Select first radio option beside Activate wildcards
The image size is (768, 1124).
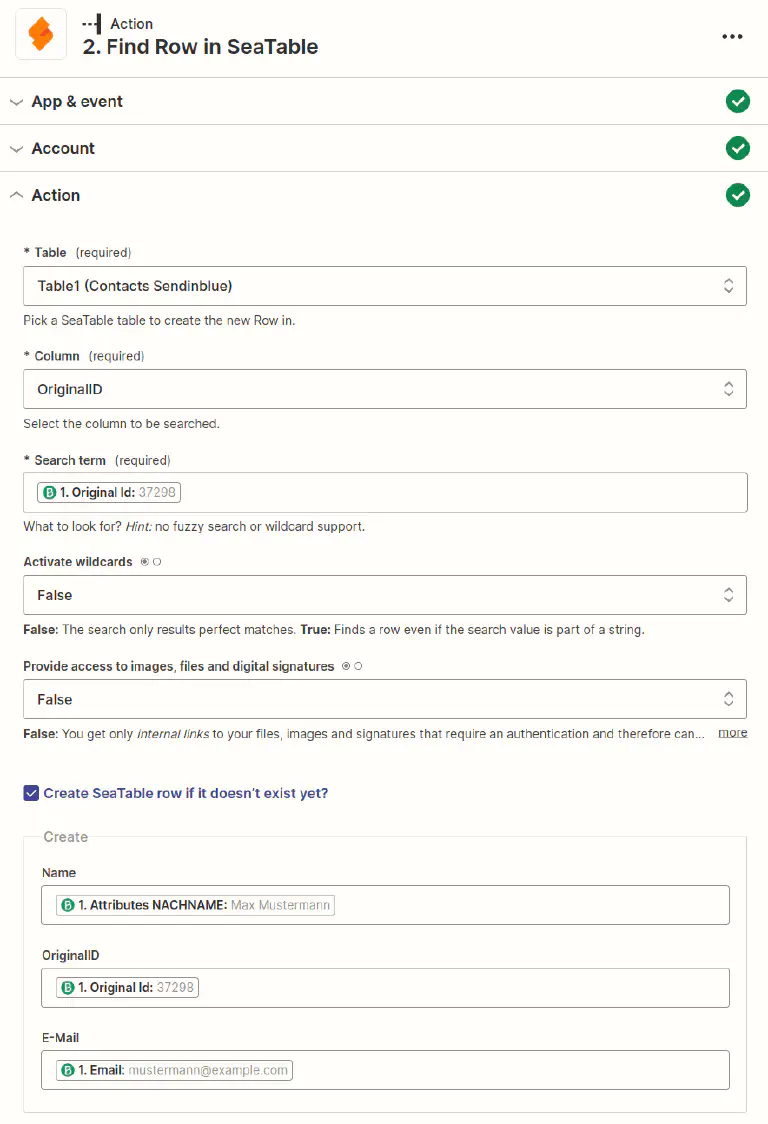click(x=145, y=562)
